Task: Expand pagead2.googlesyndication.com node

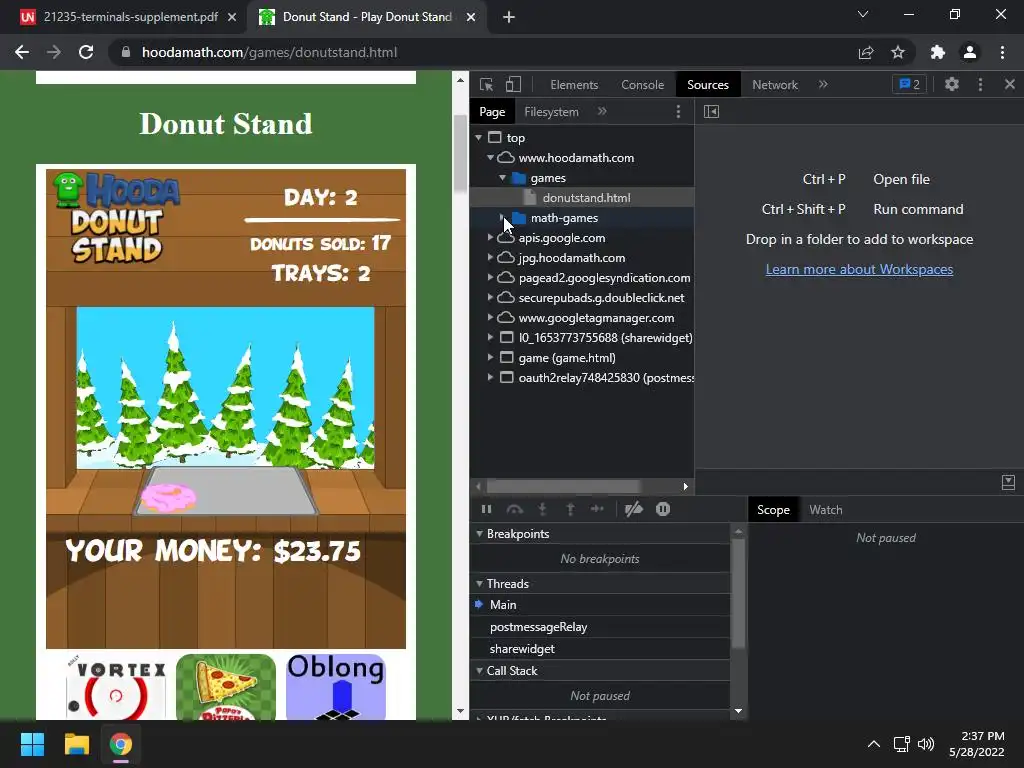Action: point(490,278)
